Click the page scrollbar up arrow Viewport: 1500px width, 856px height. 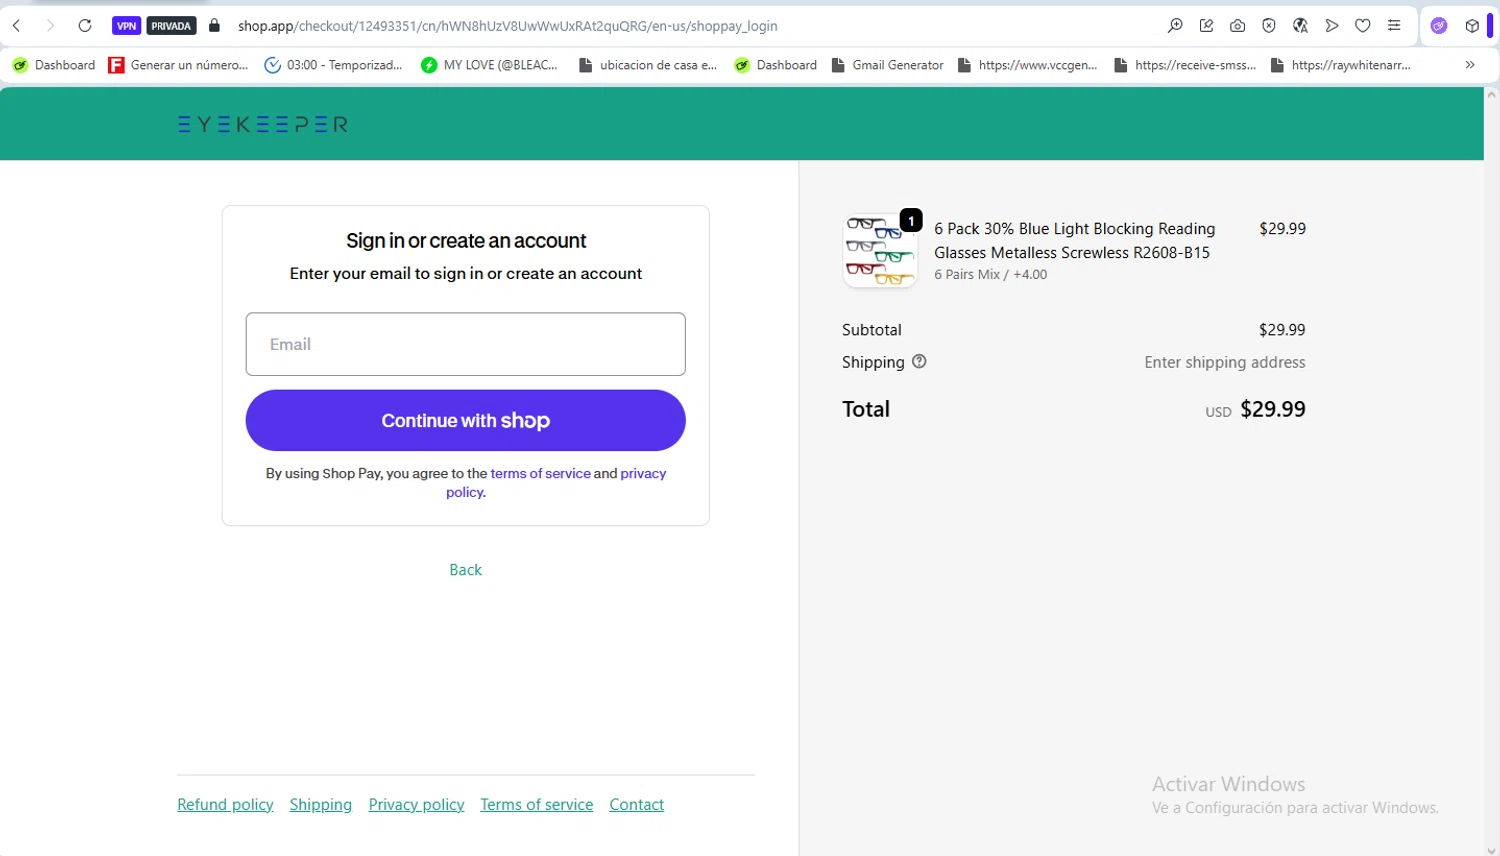pos(1492,94)
